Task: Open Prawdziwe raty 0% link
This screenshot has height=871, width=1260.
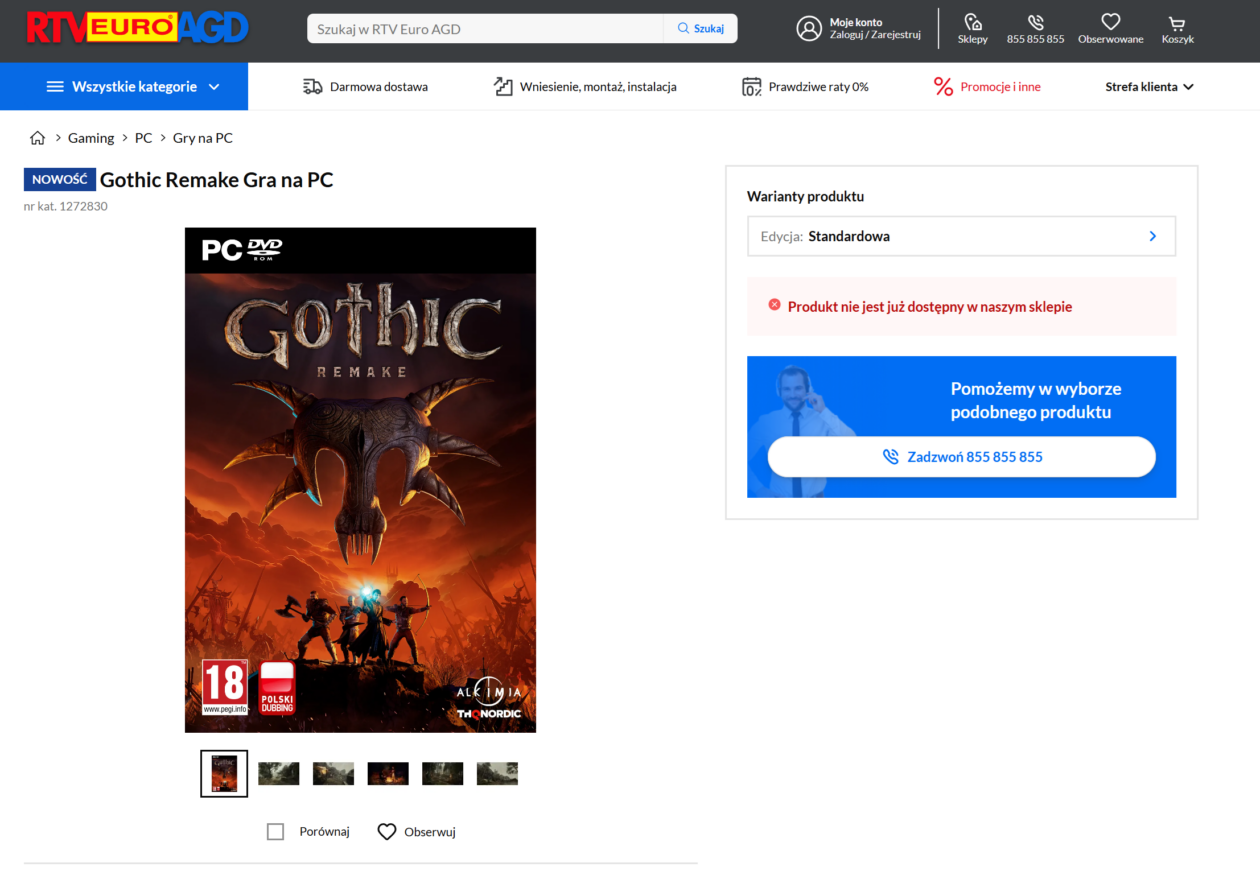Action: (805, 87)
